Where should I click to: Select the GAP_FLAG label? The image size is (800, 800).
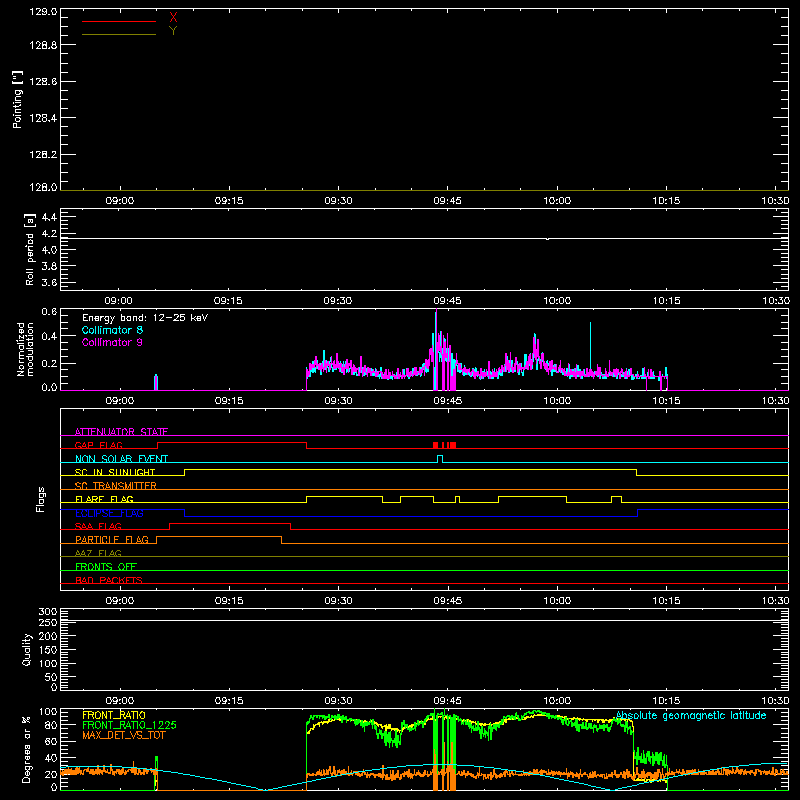(x=98, y=445)
